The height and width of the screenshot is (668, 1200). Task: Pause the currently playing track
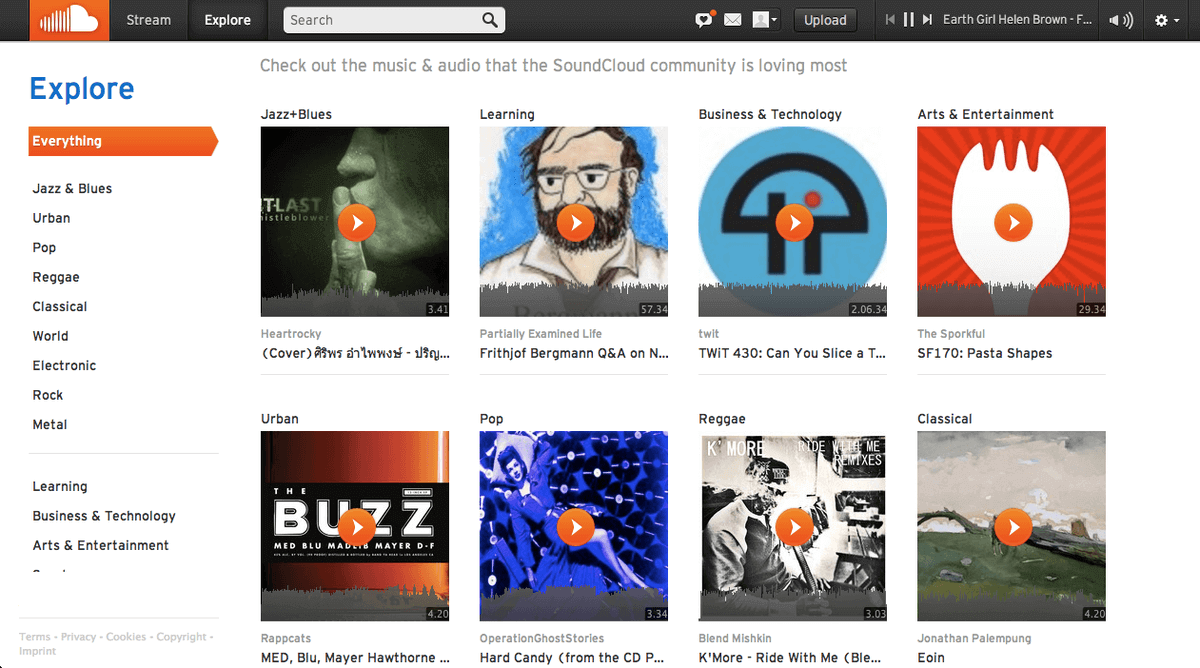[909, 20]
